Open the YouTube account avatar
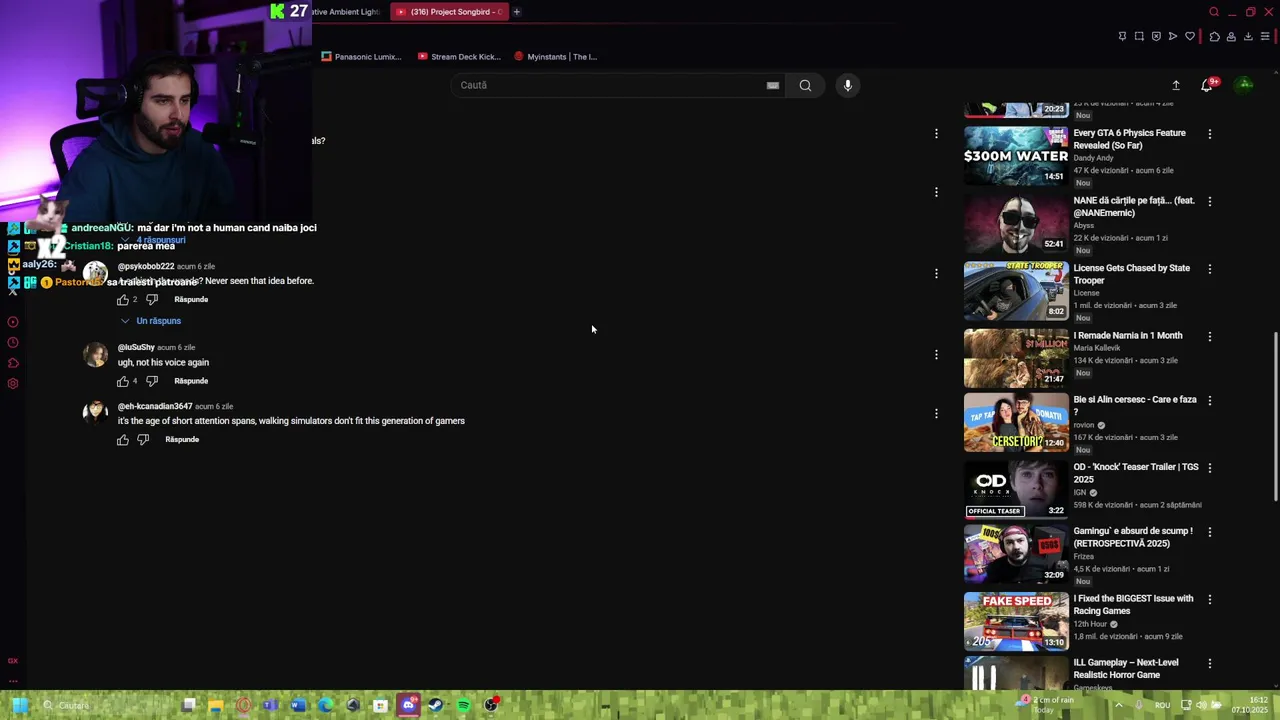 pos(1245,85)
